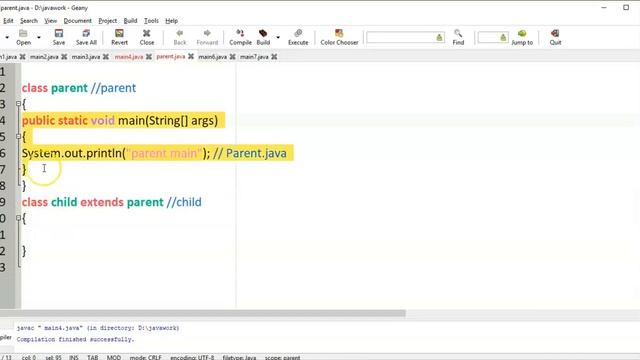
Task: Save the current file
Action: coord(59,37)
